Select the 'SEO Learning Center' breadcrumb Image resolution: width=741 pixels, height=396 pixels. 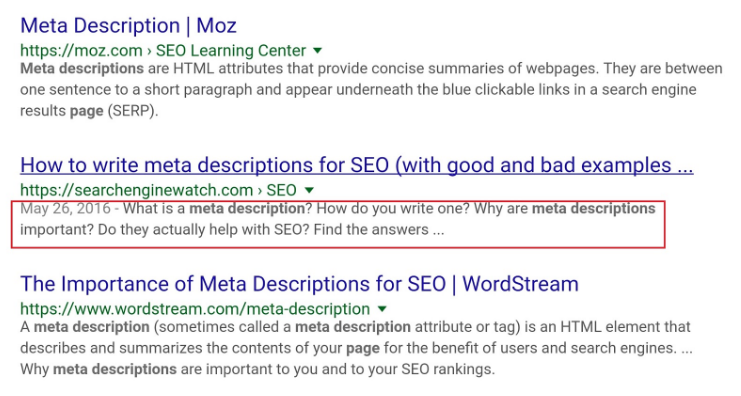(231, 51)
